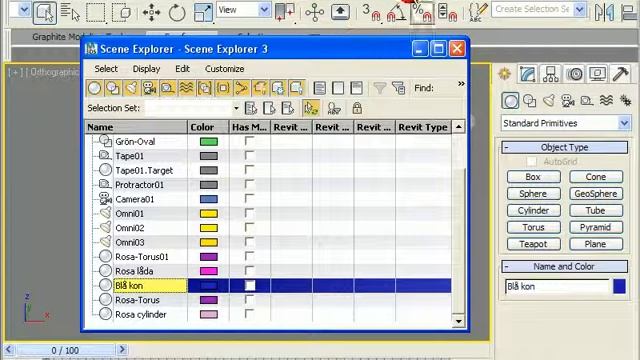Choose the Rectangular Selection Region tool
Image resolution: width=640 pixels, height=360 pixels.
[x=96, y=13]
